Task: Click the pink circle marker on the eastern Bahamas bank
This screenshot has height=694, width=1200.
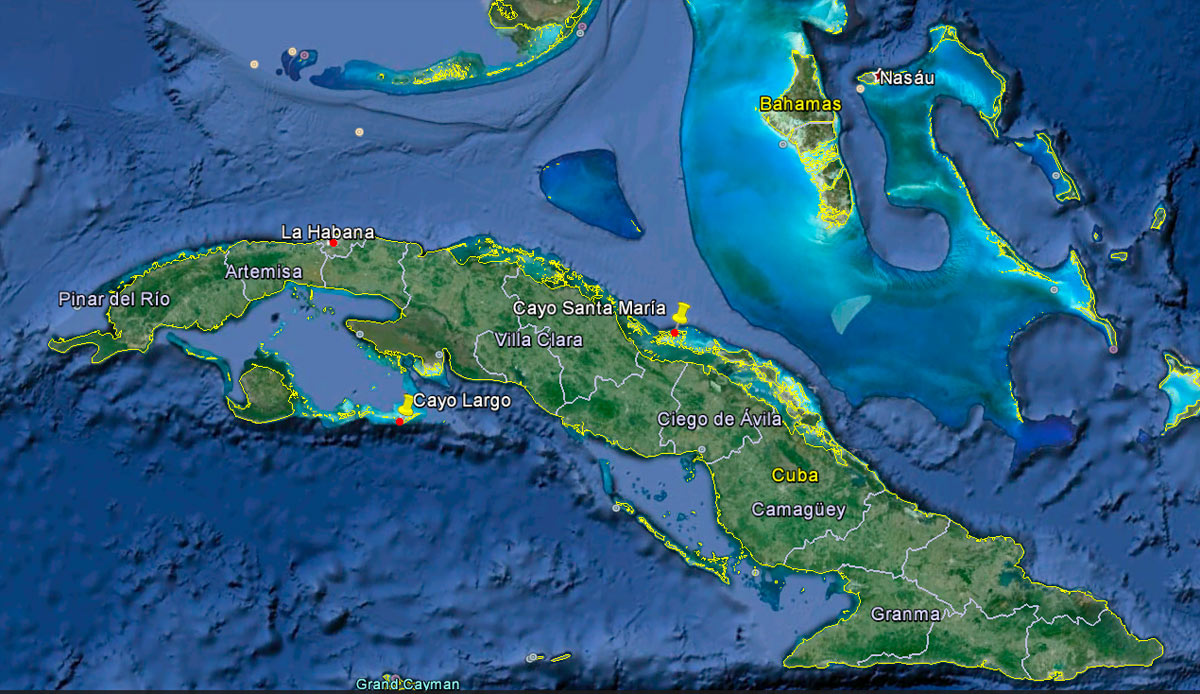Action: (x=1114, y=350)
